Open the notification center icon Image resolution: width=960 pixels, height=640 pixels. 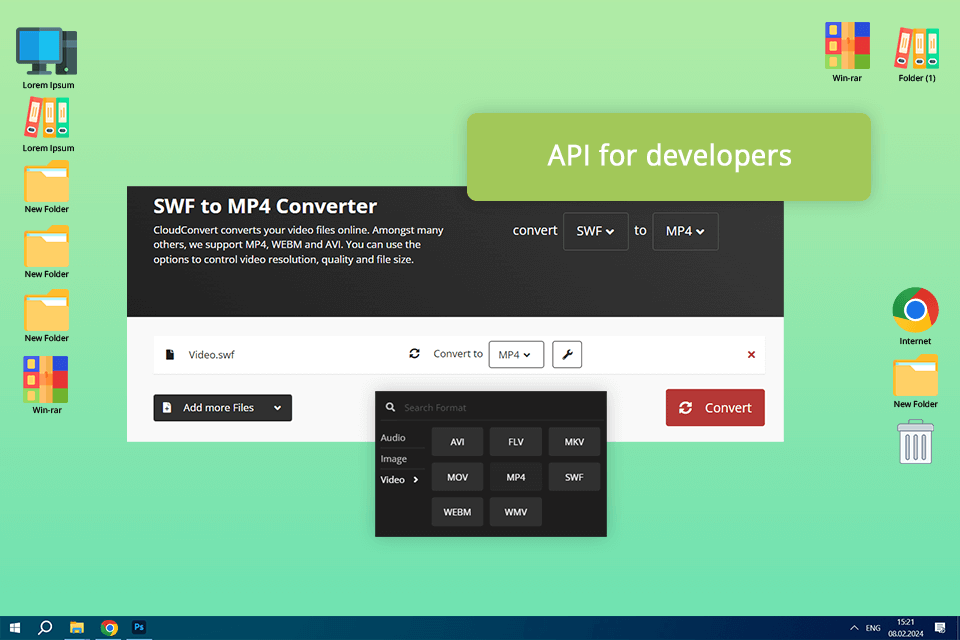(940, 628)
